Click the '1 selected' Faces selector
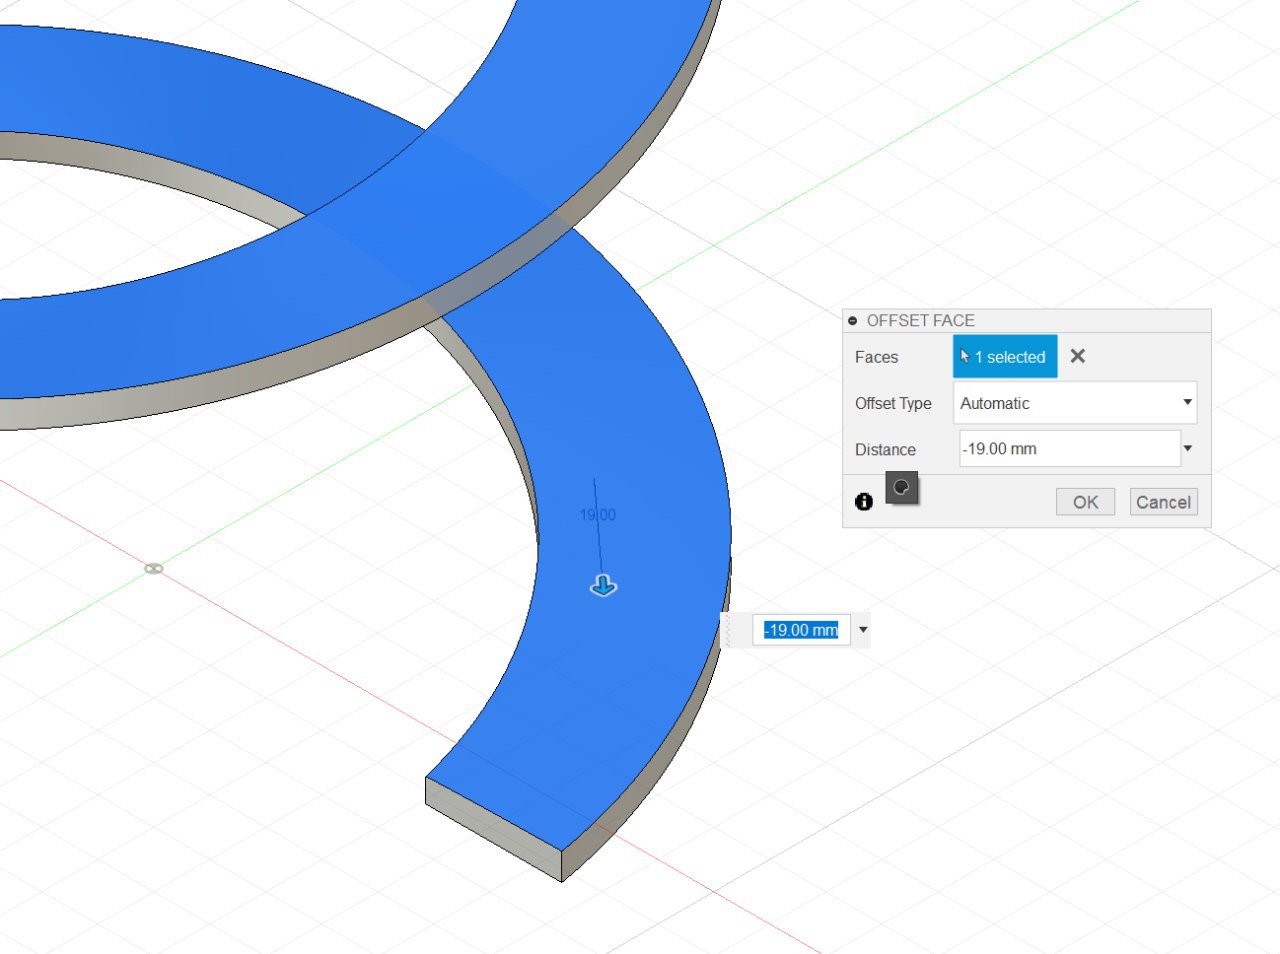This screenshot has height=954, width=1280. click(x=1005, y=357)
